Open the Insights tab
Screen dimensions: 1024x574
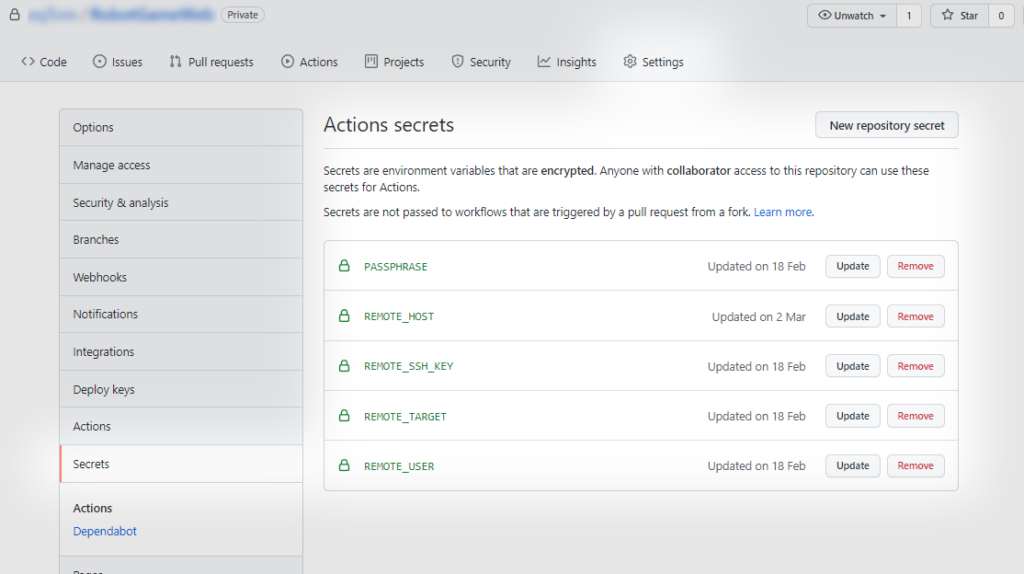pos(567,62)
